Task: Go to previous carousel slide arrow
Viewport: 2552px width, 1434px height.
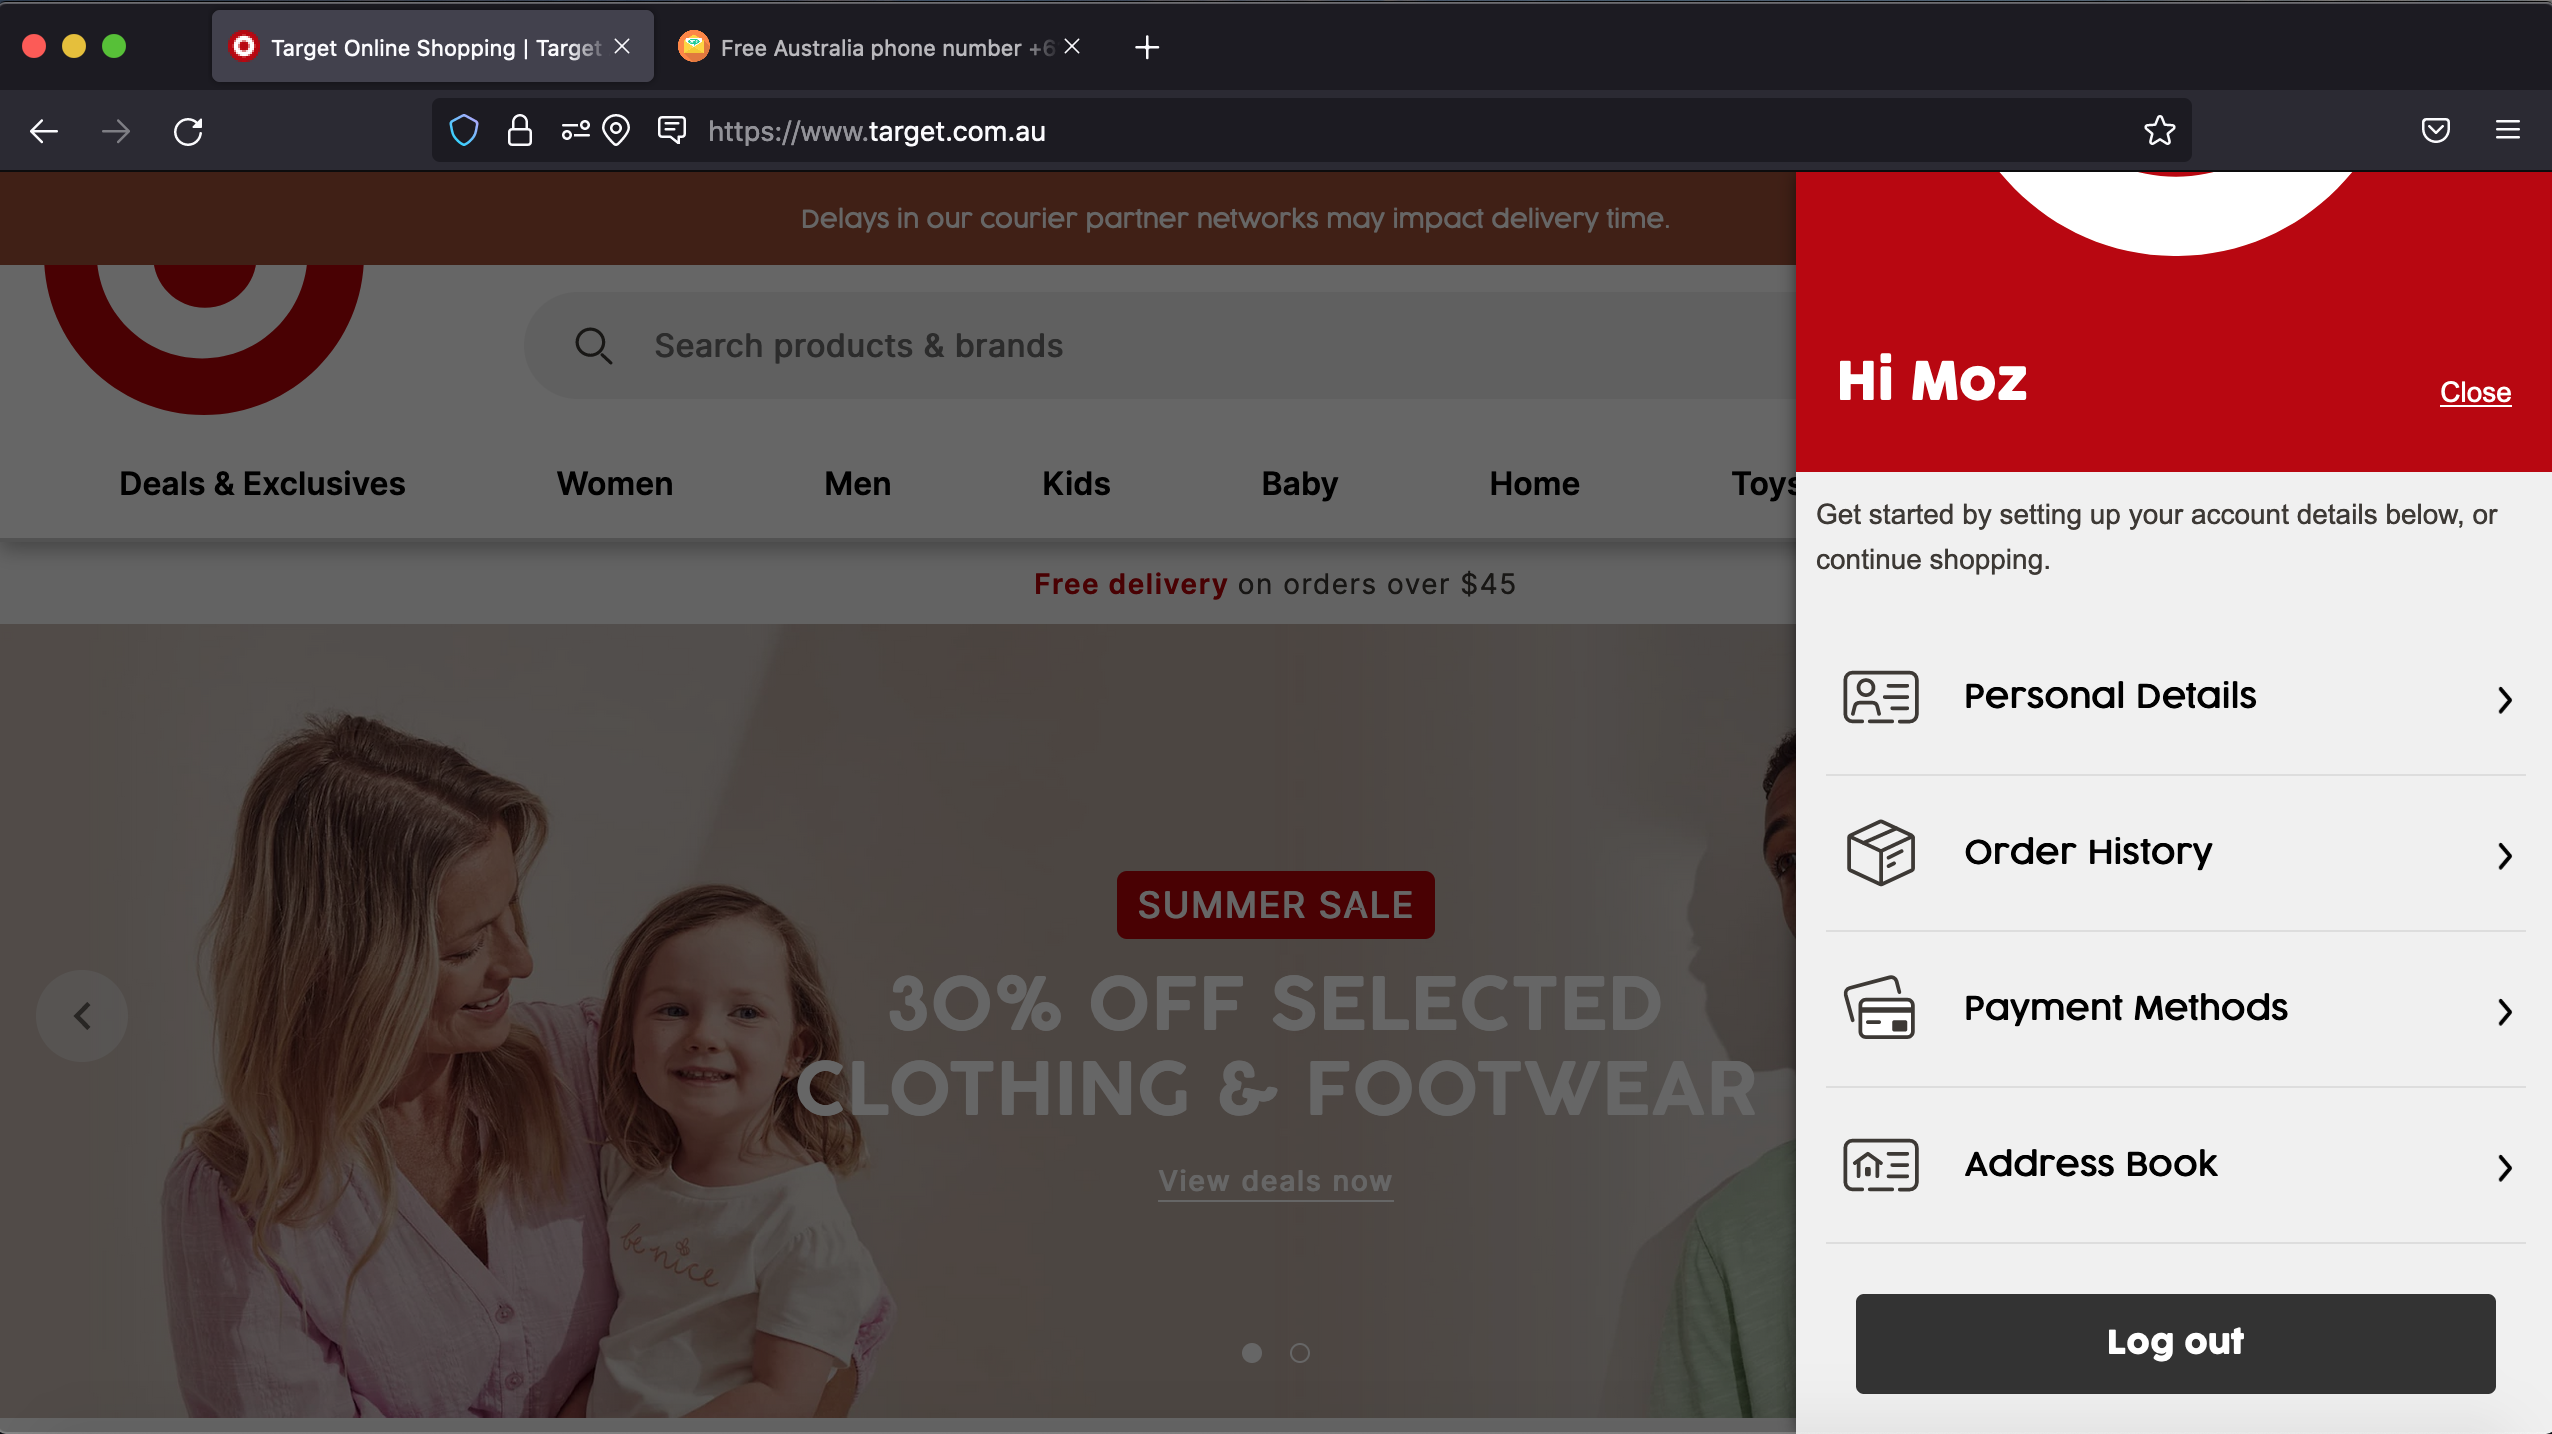Action: (82, 1016)
